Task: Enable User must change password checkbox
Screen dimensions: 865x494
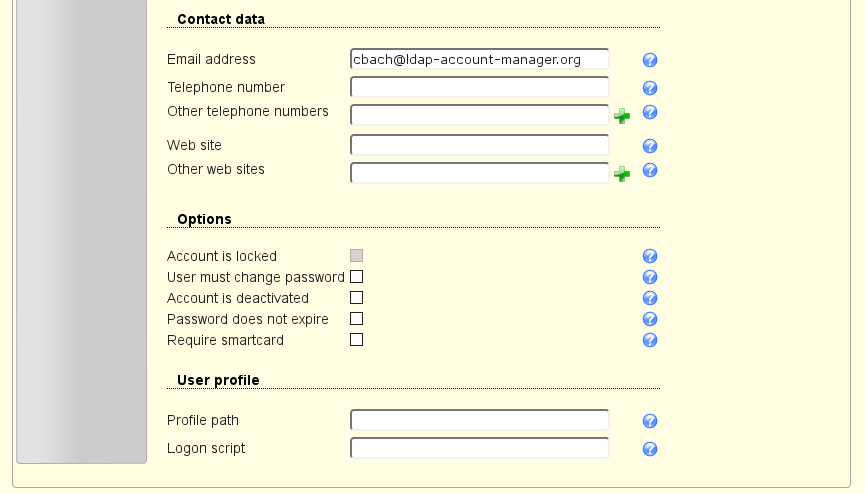Action: tap(357, 277)
